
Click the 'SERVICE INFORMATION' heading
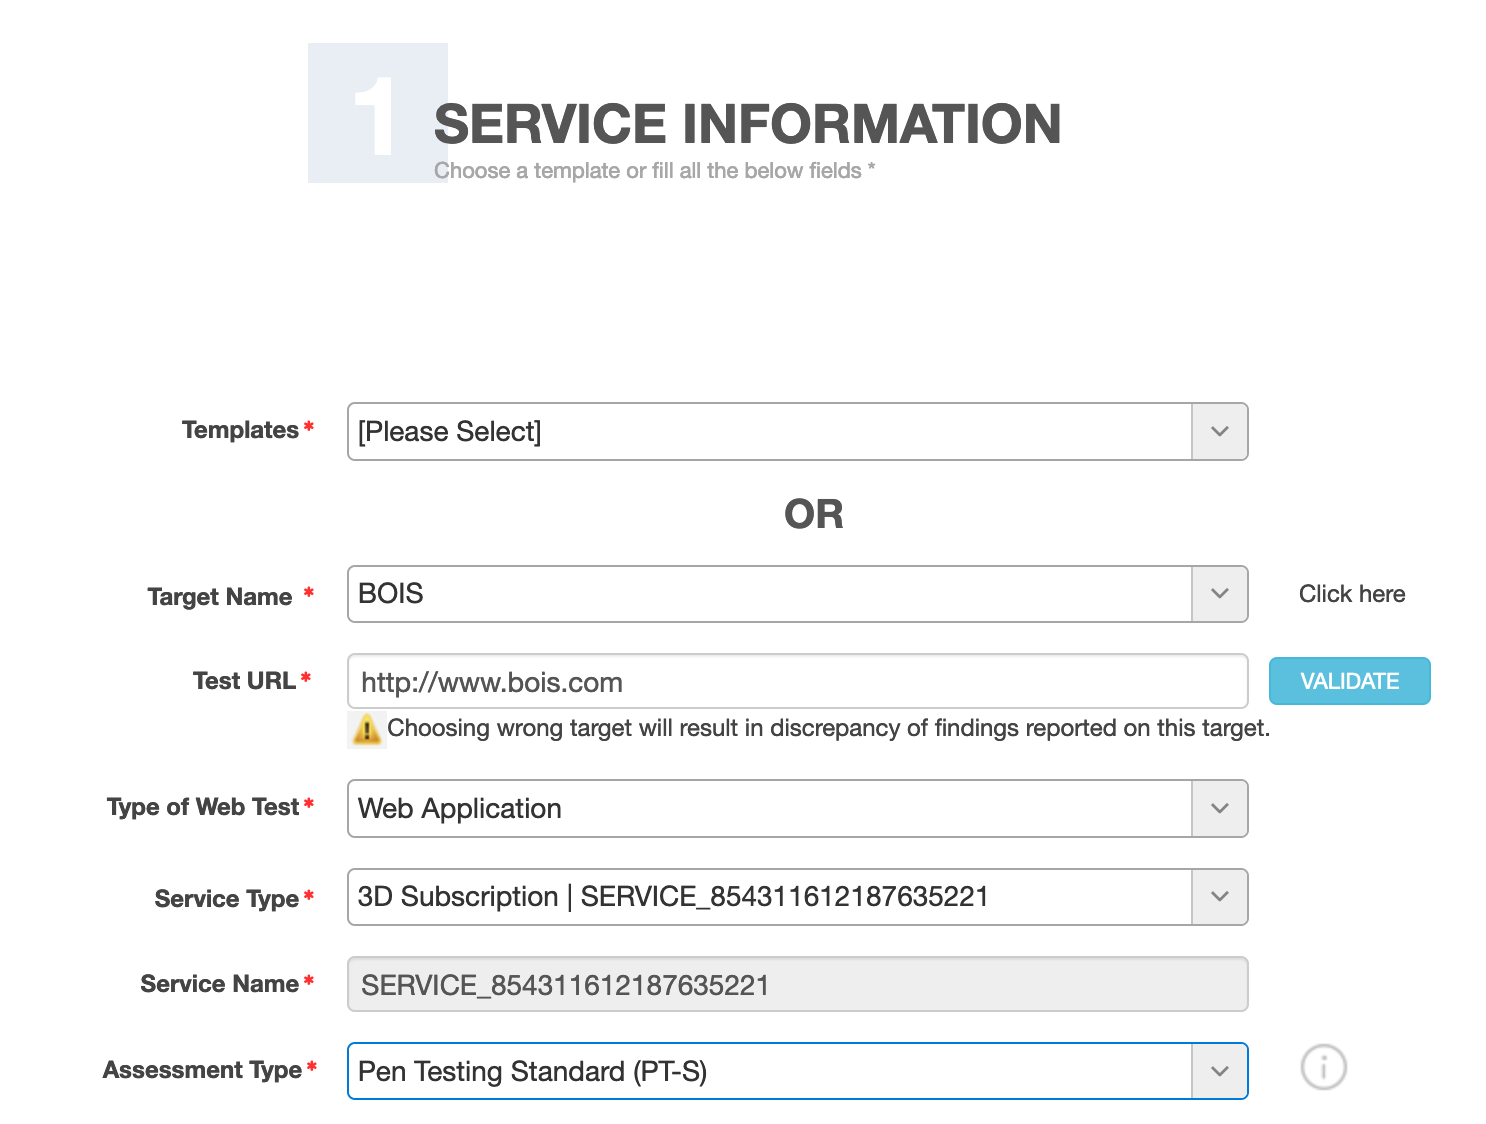tap(747, 124)
